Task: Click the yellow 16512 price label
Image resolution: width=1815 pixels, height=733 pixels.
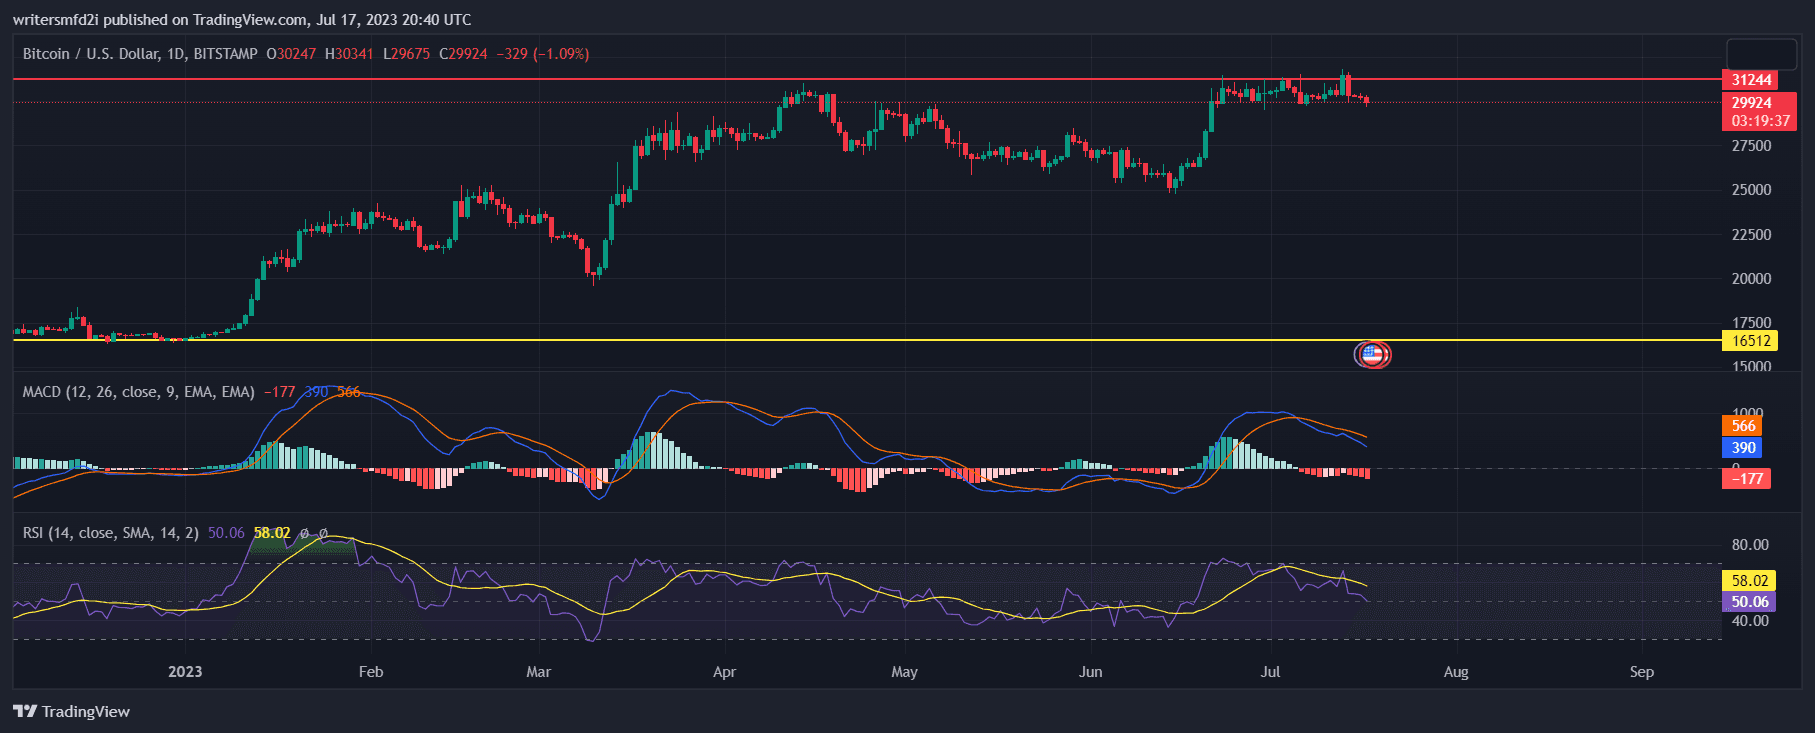Action: coord(1751,341)
